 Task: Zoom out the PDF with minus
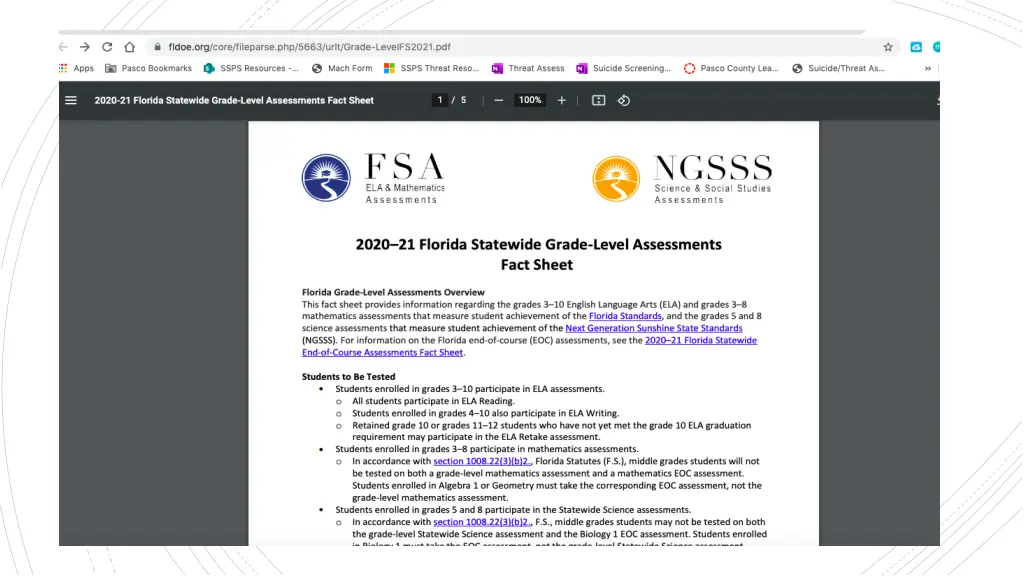(x=499, y=101)
